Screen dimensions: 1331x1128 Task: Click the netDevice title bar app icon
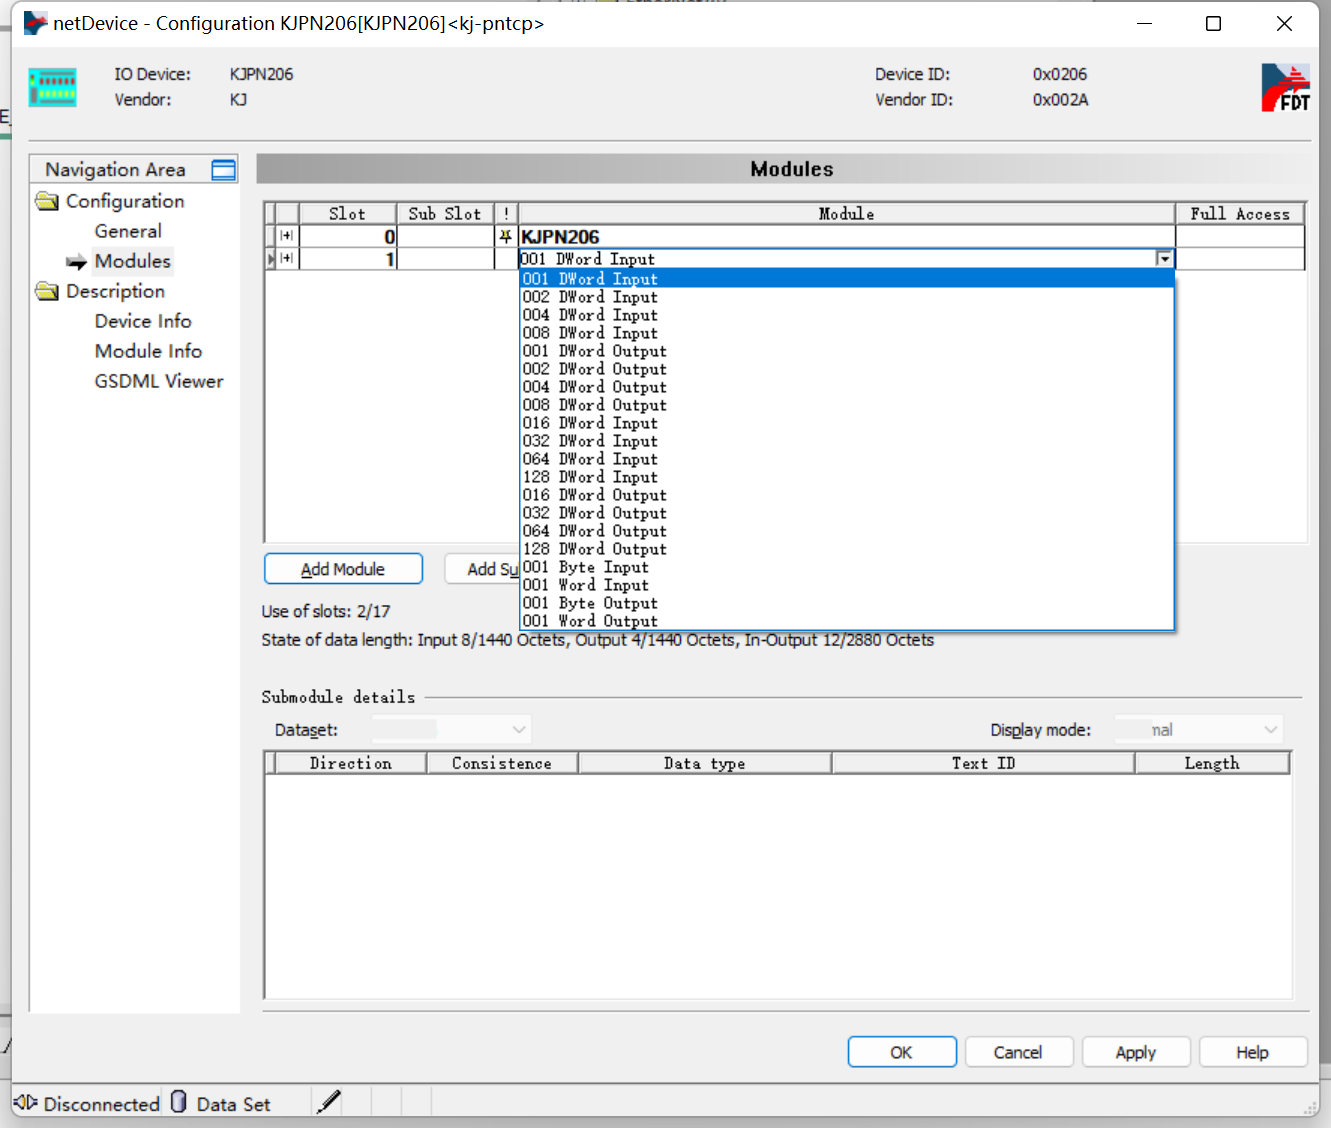click(35, 23)
